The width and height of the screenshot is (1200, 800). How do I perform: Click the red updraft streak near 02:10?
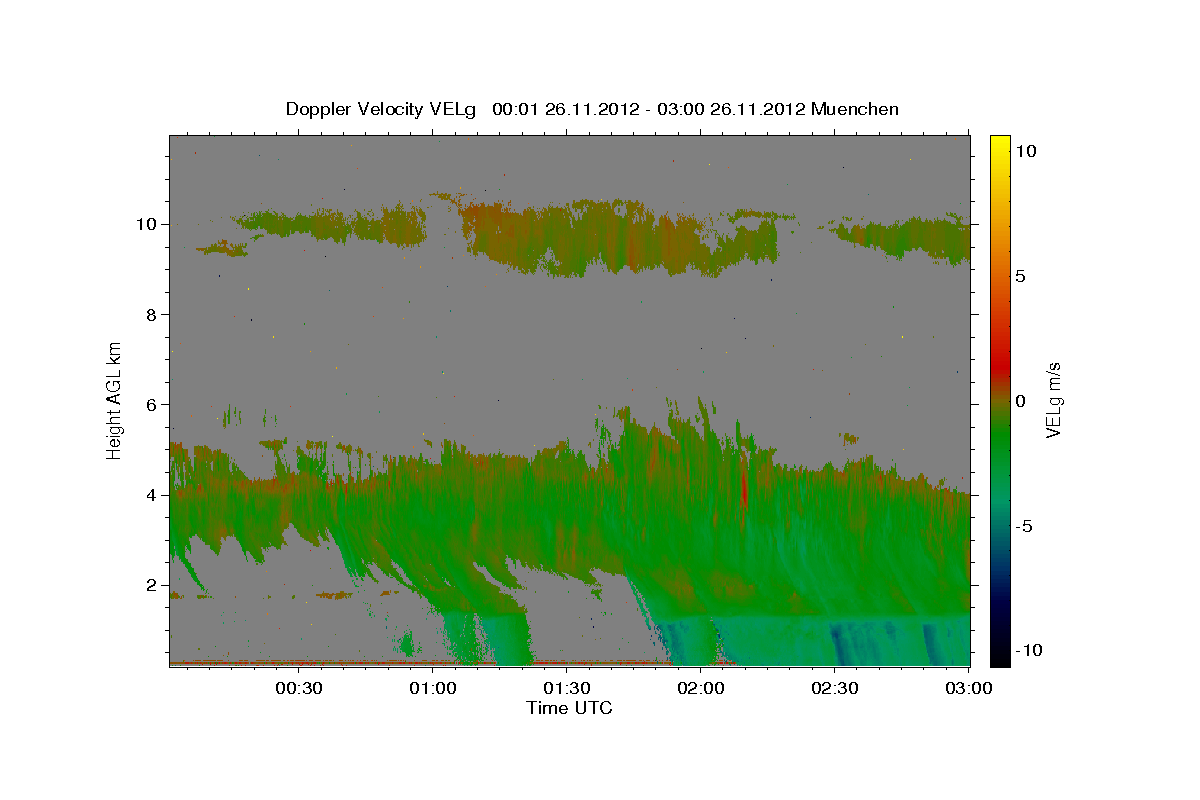click(743, 485)
